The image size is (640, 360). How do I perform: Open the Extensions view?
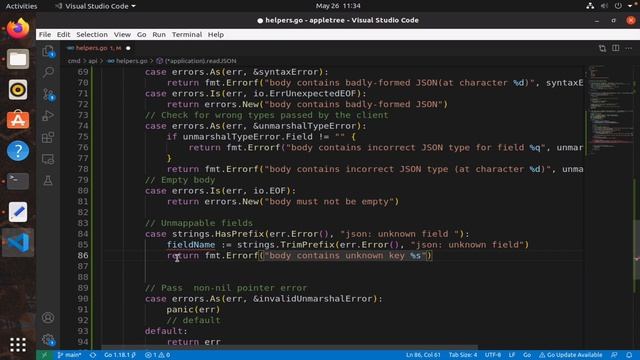(48, 138)
